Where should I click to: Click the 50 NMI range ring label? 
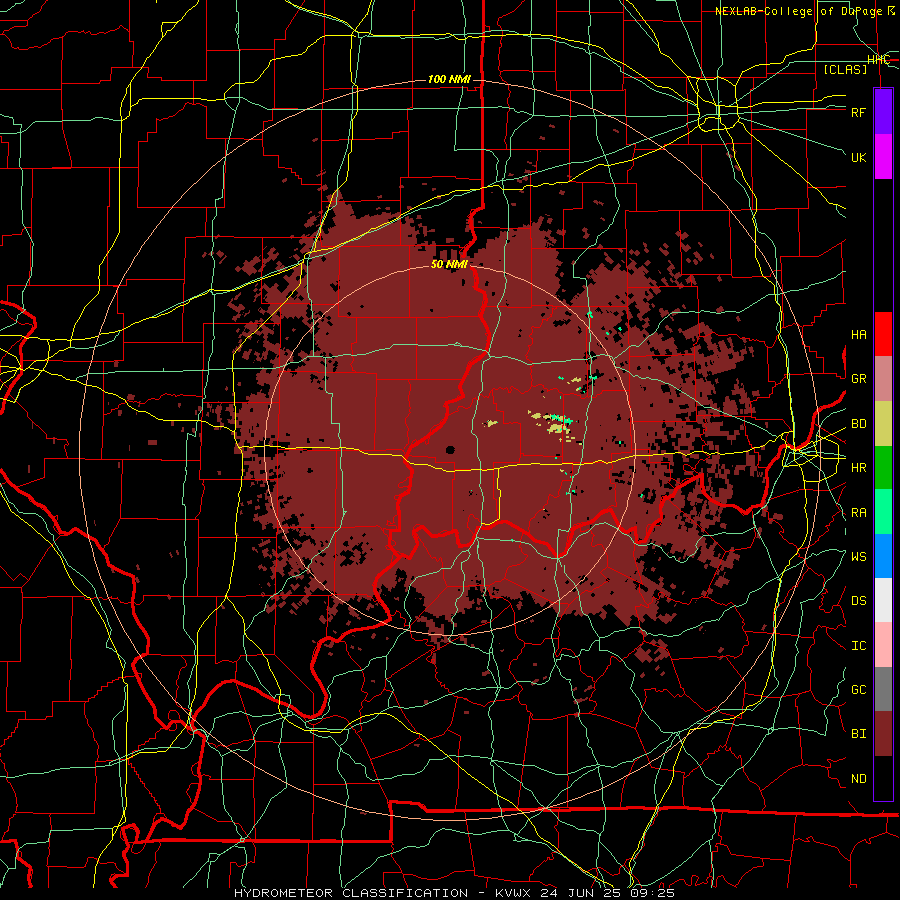tap(449, 264)
